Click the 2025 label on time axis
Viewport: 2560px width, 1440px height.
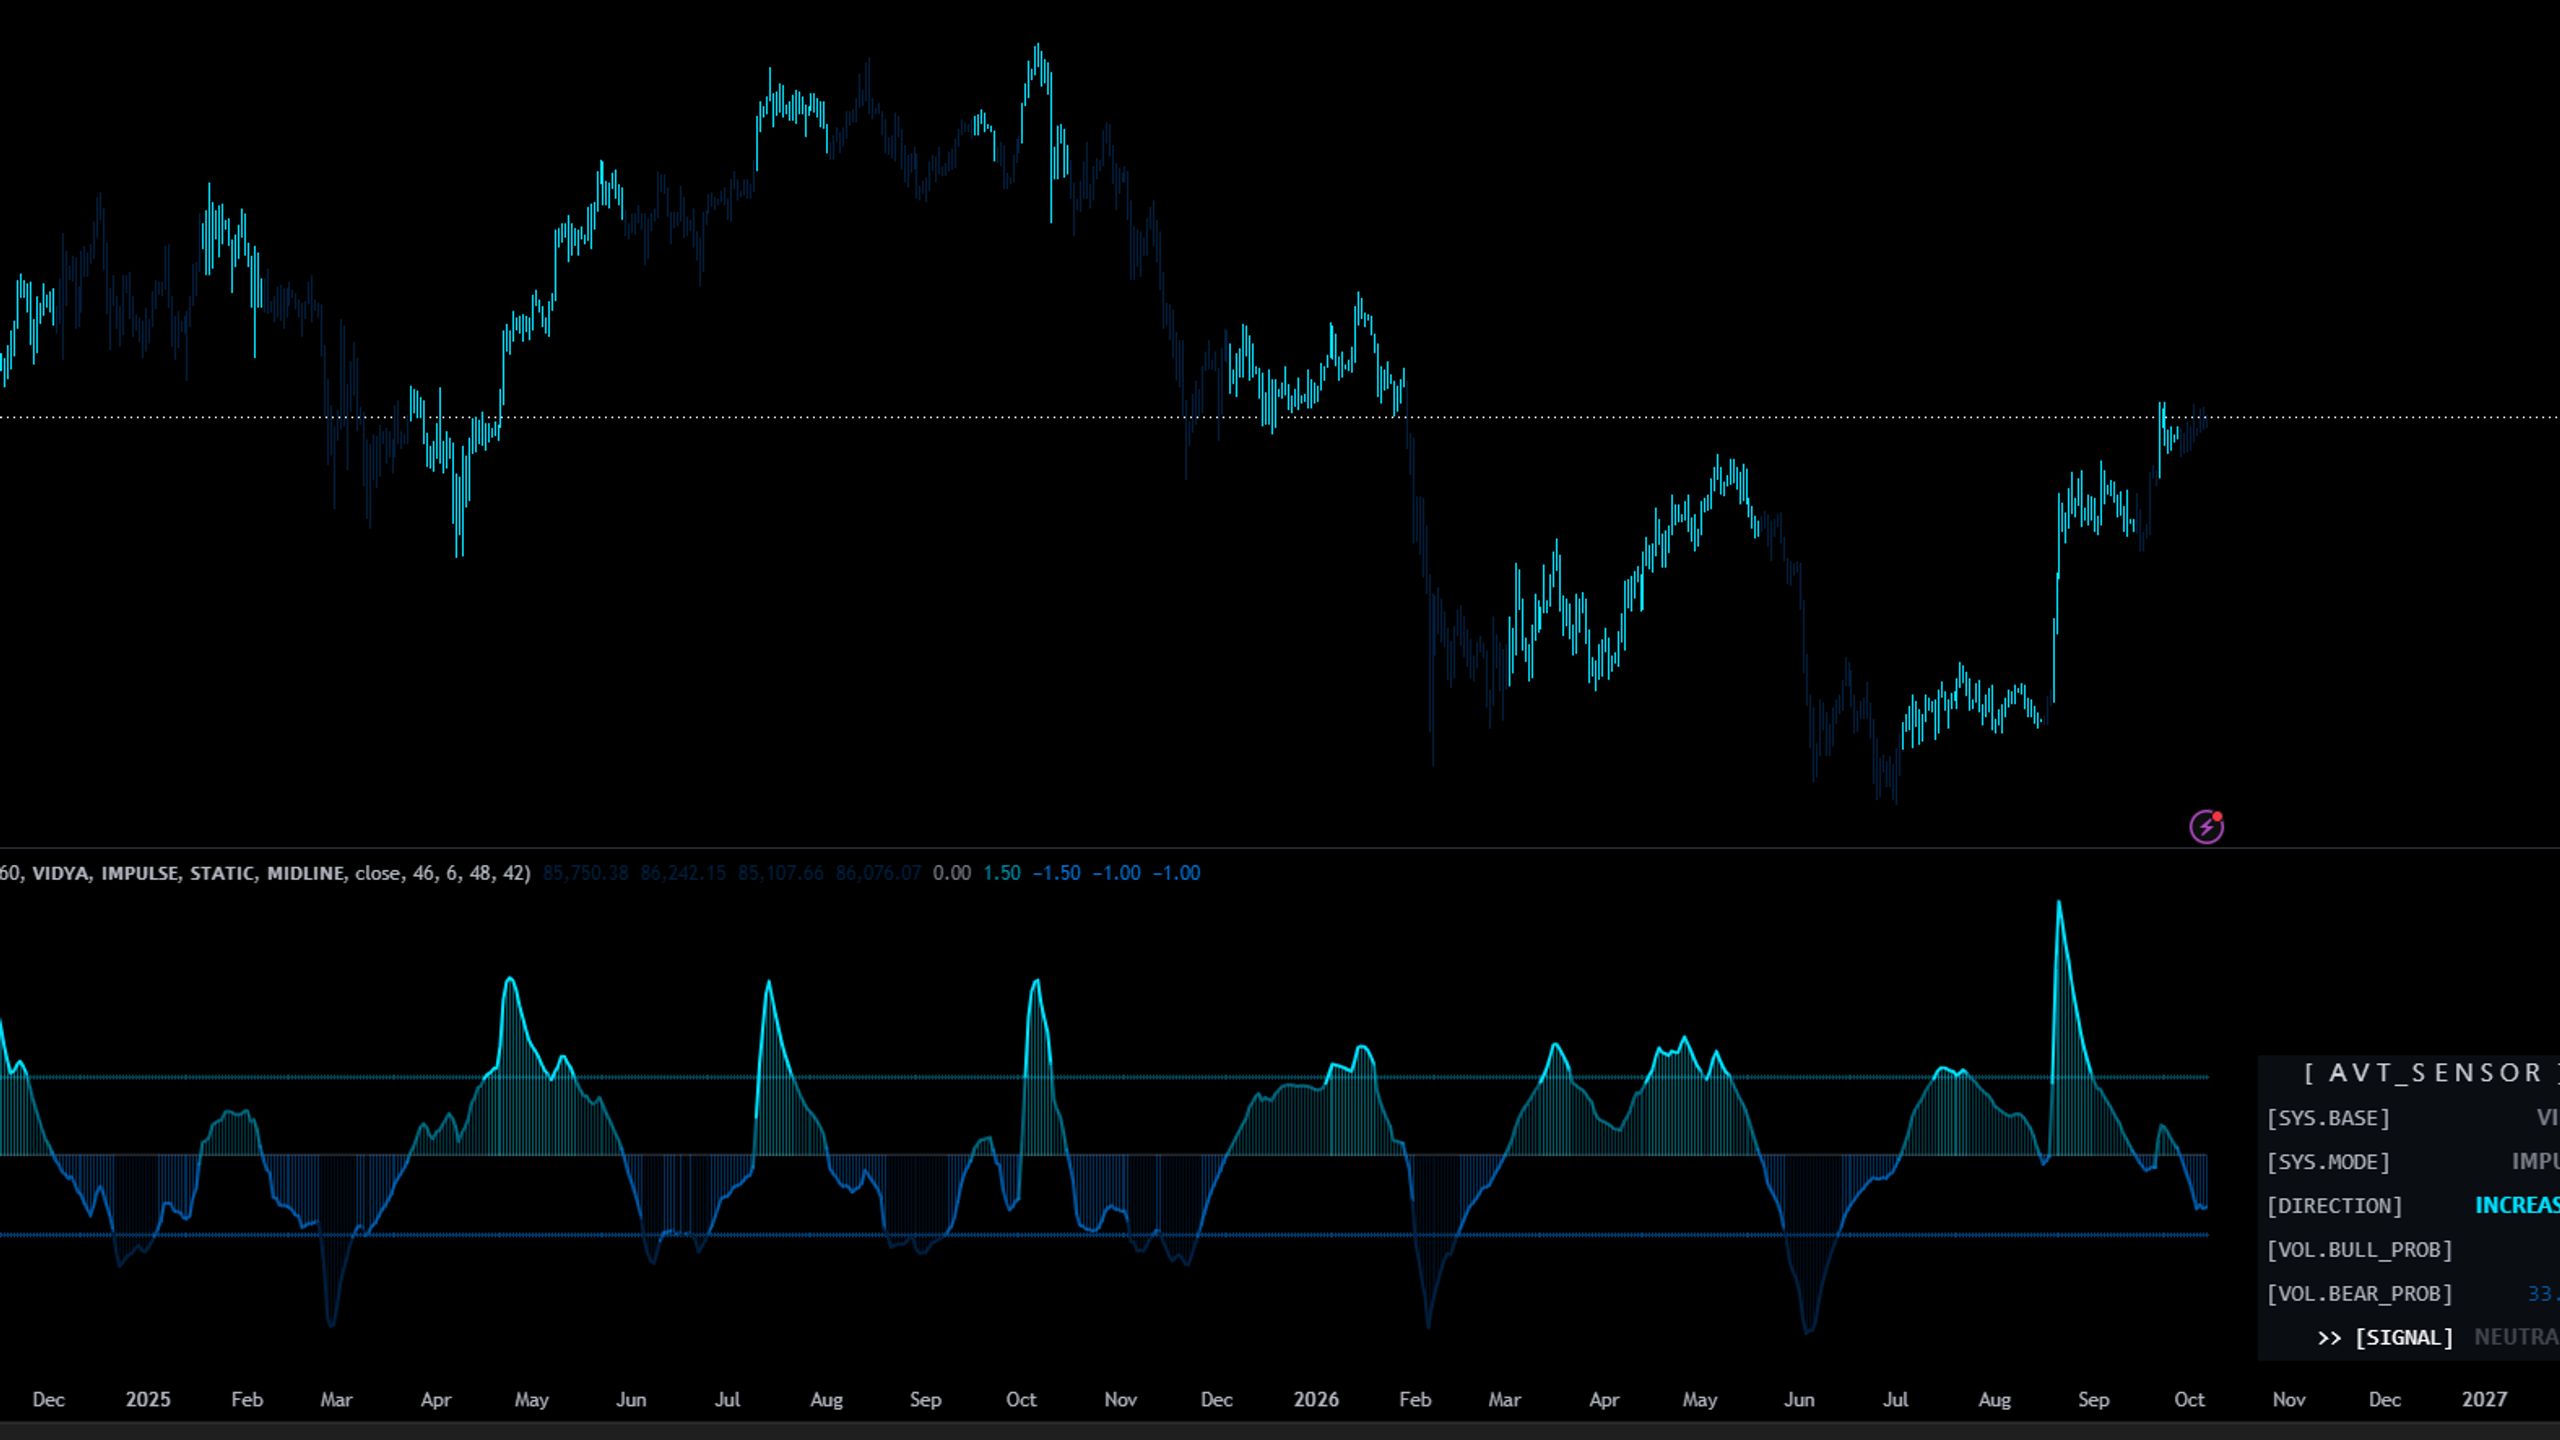[x=147, y=1400]
